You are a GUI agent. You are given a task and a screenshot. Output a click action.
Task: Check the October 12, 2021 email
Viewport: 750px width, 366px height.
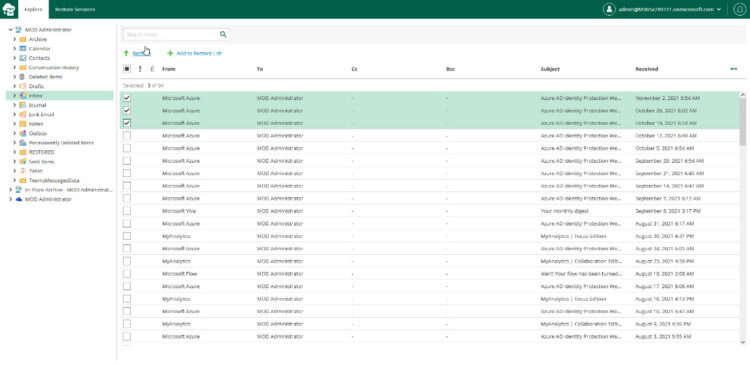click(127, 136)
